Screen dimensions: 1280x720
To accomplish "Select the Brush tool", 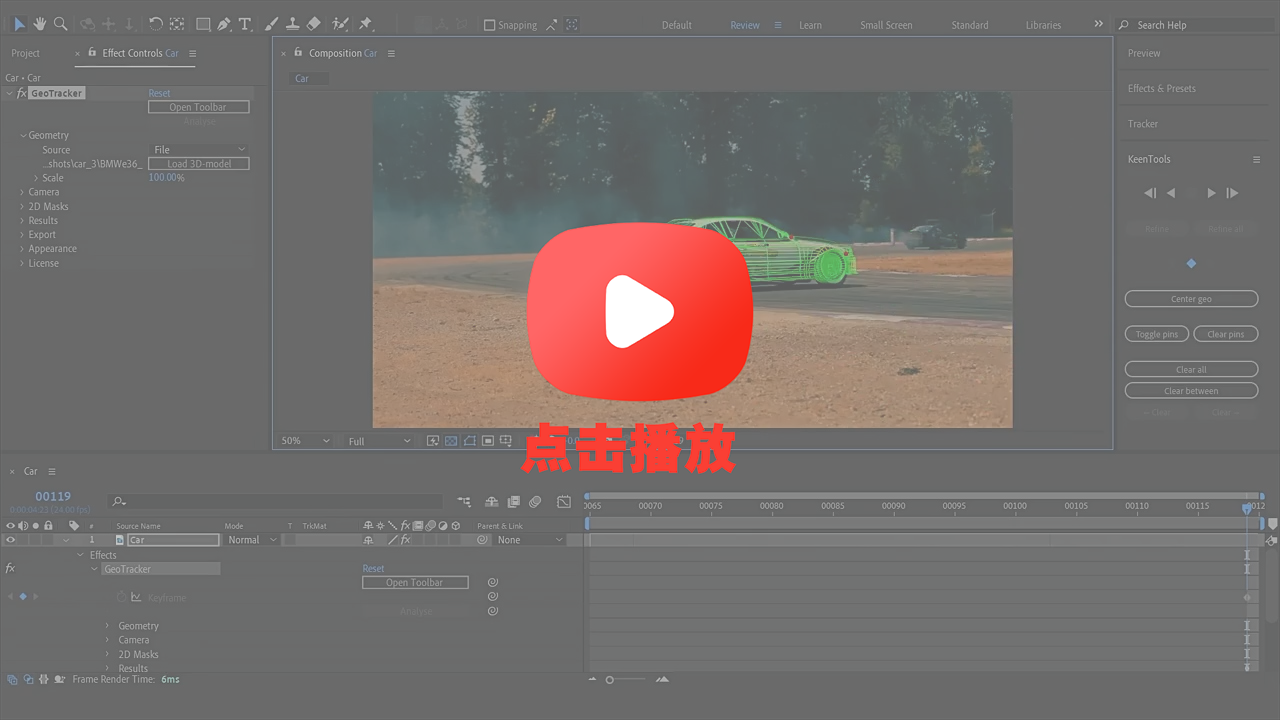I will click(271, 24).
